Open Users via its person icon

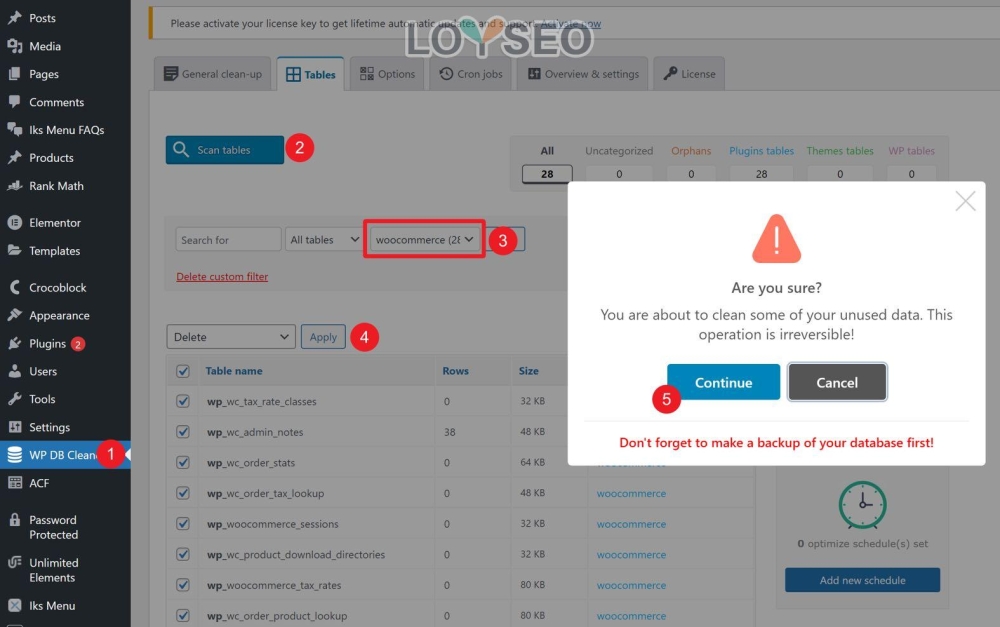(x=15, y=371)
